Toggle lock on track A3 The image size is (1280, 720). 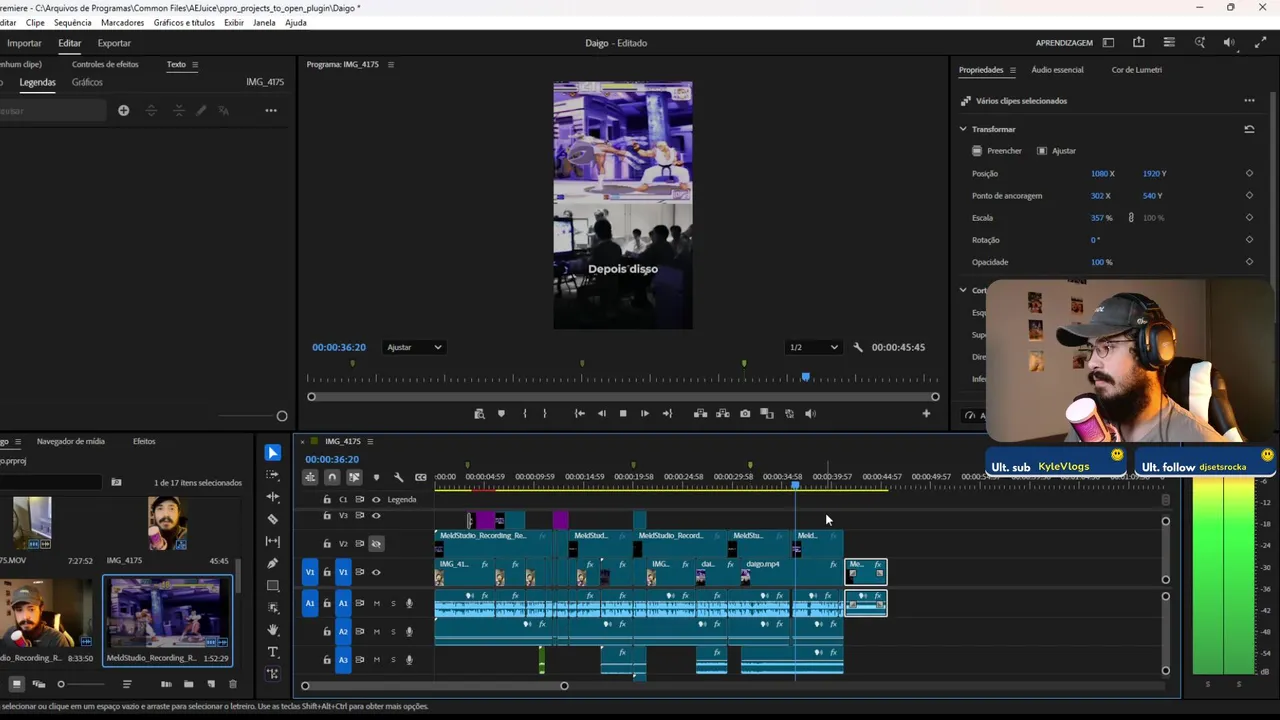[x=327, y=659]
